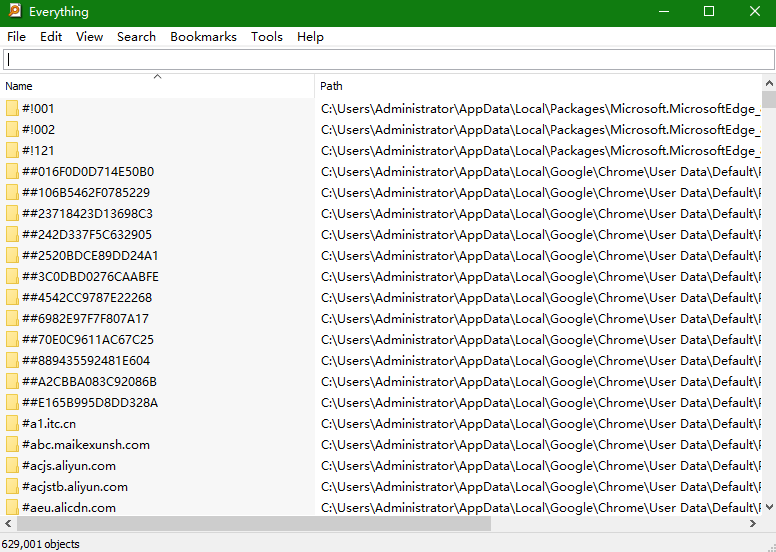The height and width of the screenshot is (552, 776).
Task: Select folder icon of ##6982E97F7F807A17
Action: 12,319
